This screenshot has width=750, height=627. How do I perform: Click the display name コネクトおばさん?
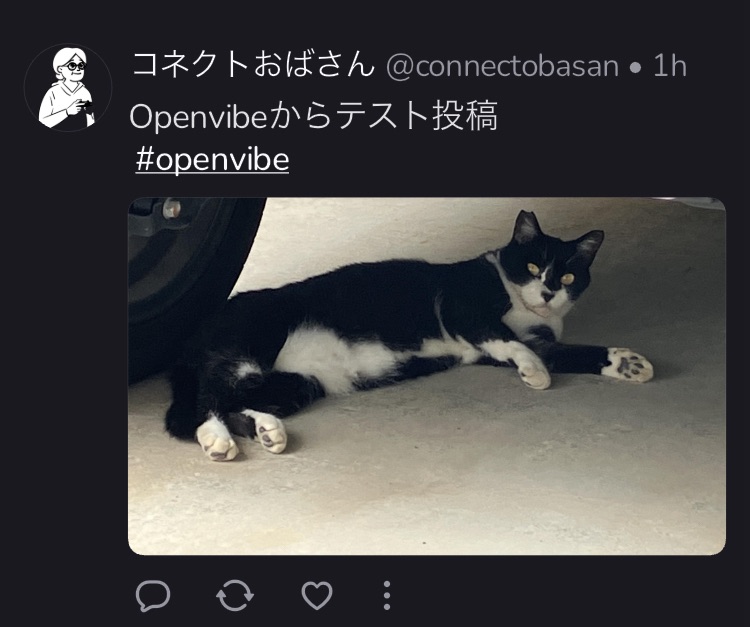(253, 65)
